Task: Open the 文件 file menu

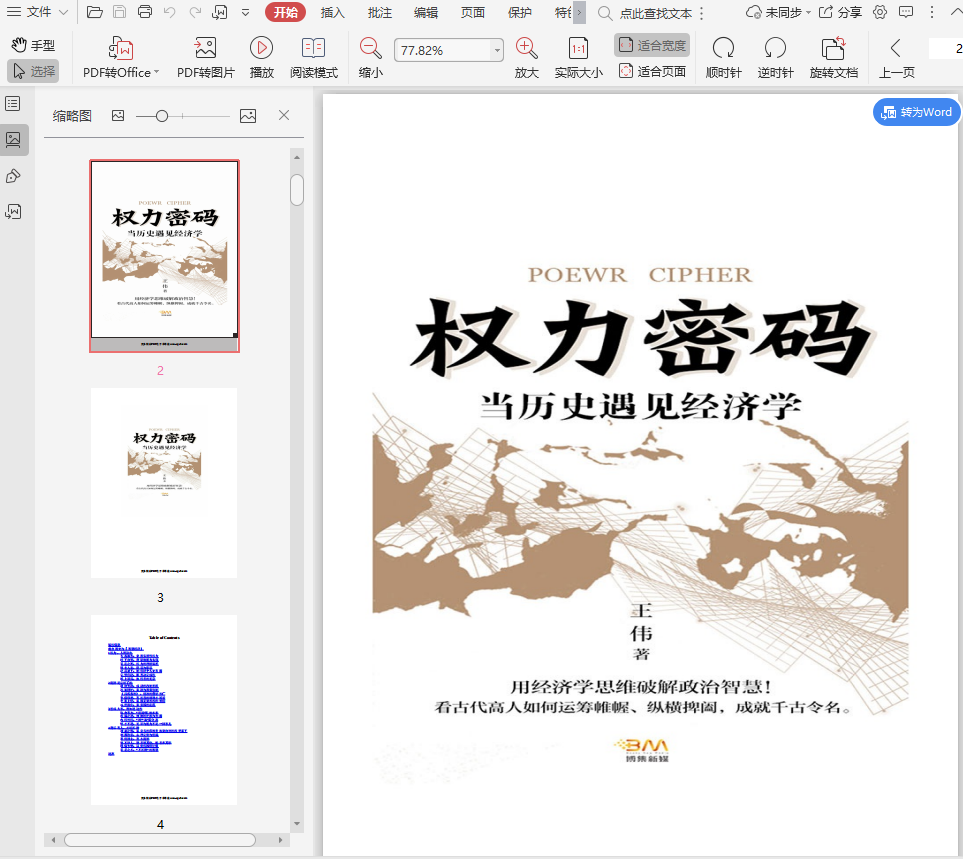Action: pyautogui.click(x=38, y=12)
